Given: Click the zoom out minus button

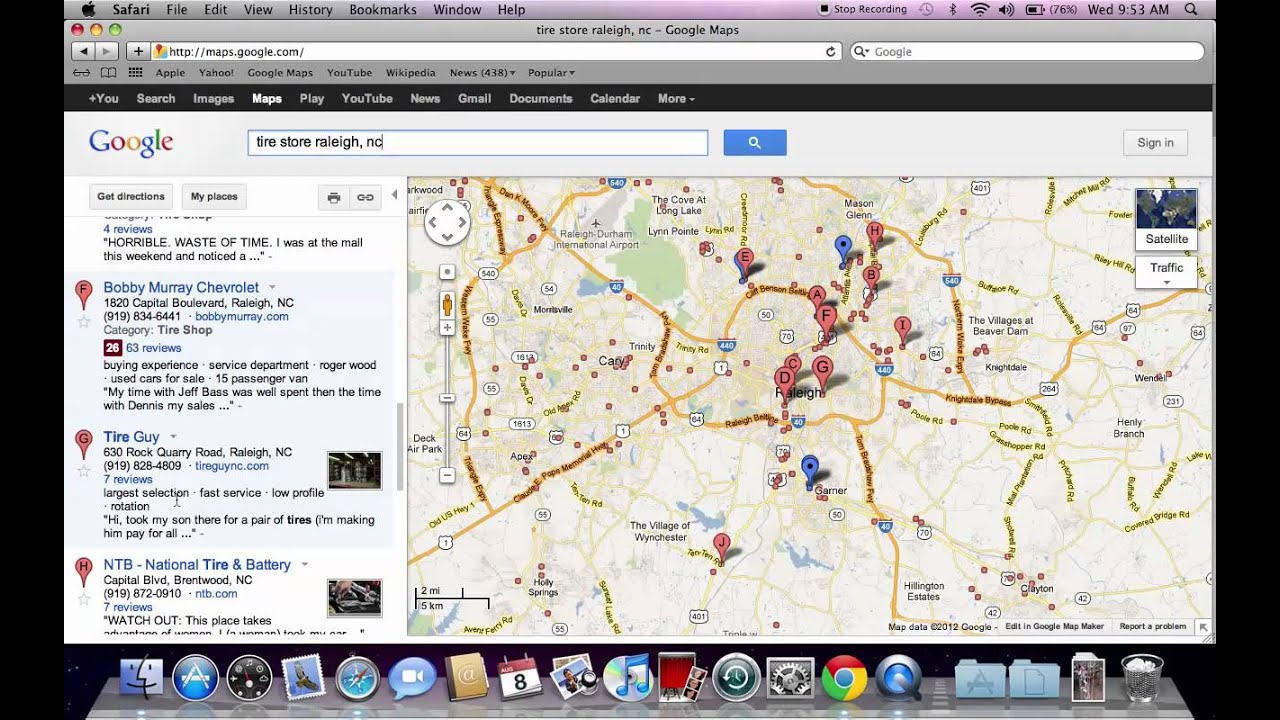Looking at the screenshot, I should click(447, 475).
